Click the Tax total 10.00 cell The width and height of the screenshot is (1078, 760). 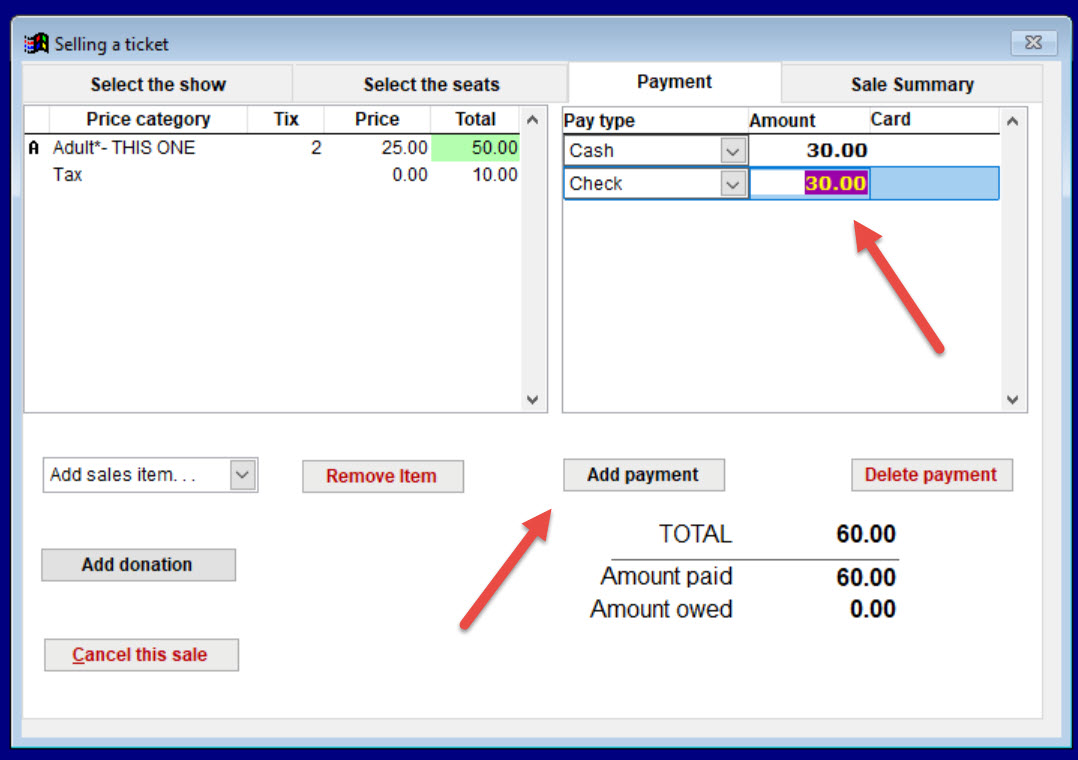tap(494, 175)
